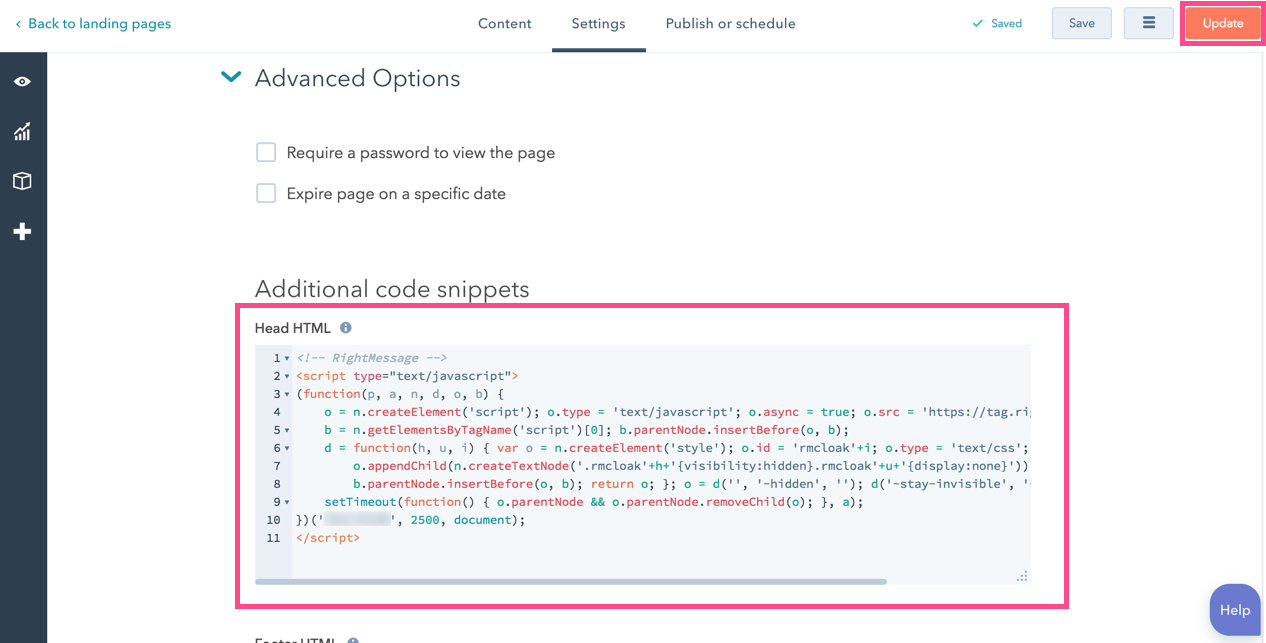Click the back arrow chevron icon
Image resolution: width=1266 pixels, height=643 pixels.
[x=18, y=24]
